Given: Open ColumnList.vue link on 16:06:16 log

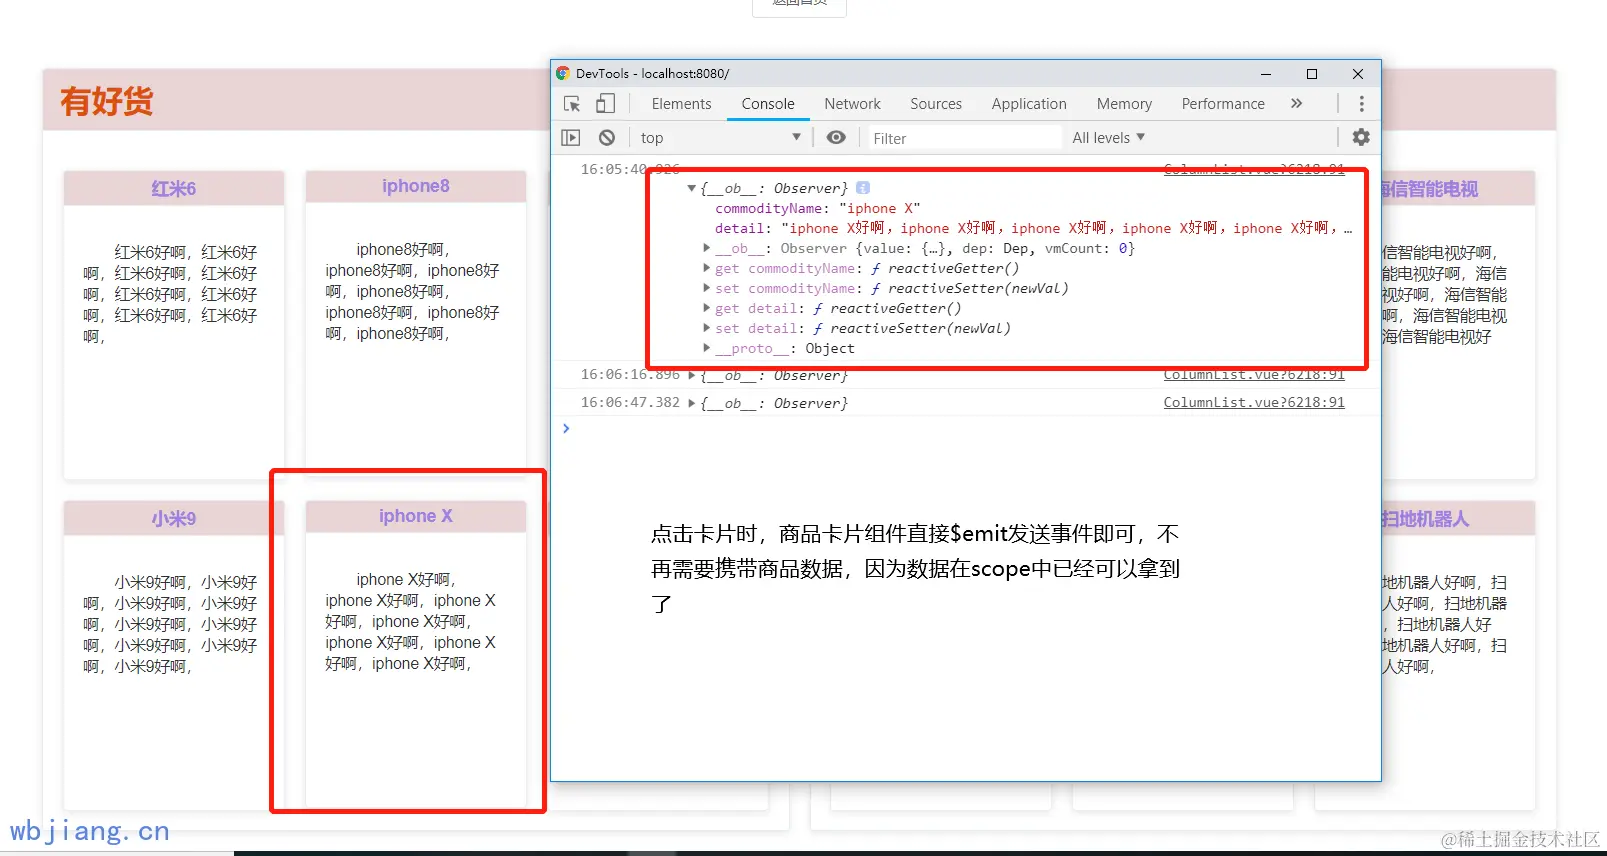Looking at the screenshot, I should (1254, 375).
